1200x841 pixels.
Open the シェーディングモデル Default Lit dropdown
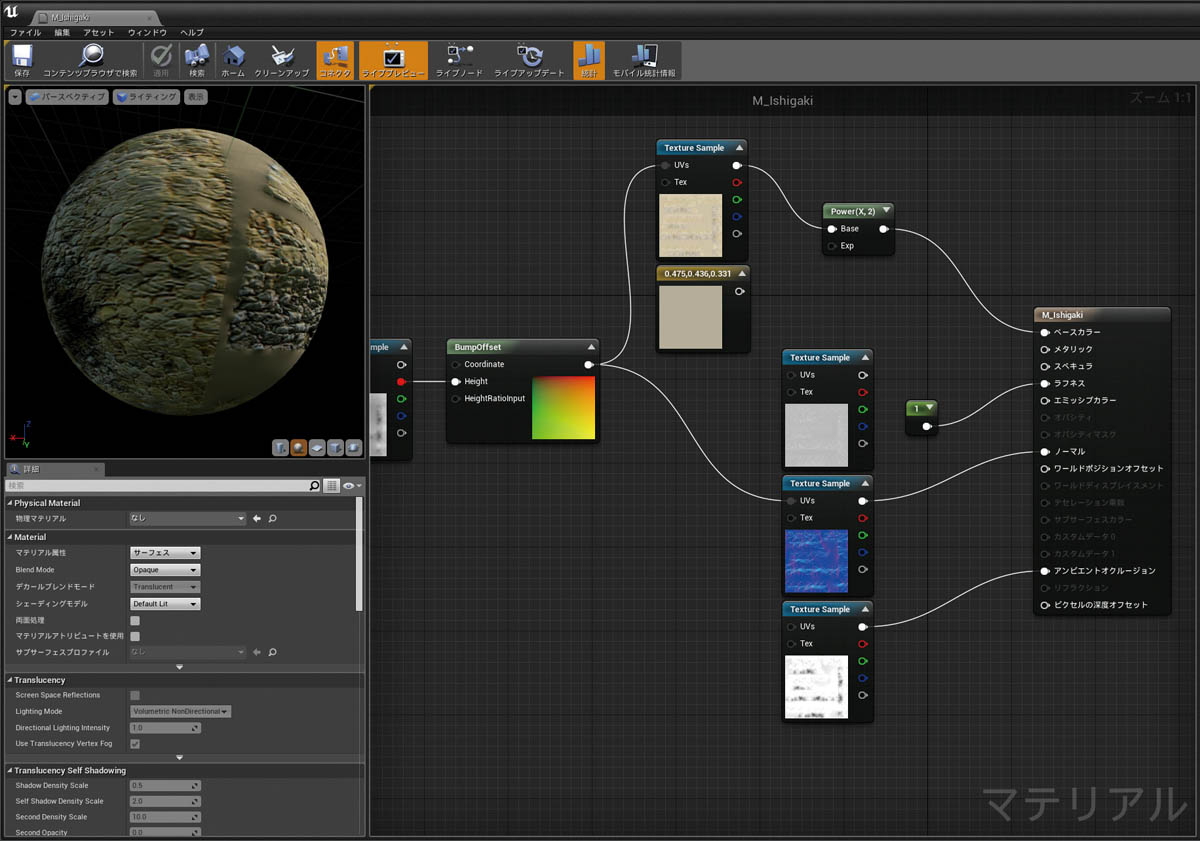(x=164, y=603)
